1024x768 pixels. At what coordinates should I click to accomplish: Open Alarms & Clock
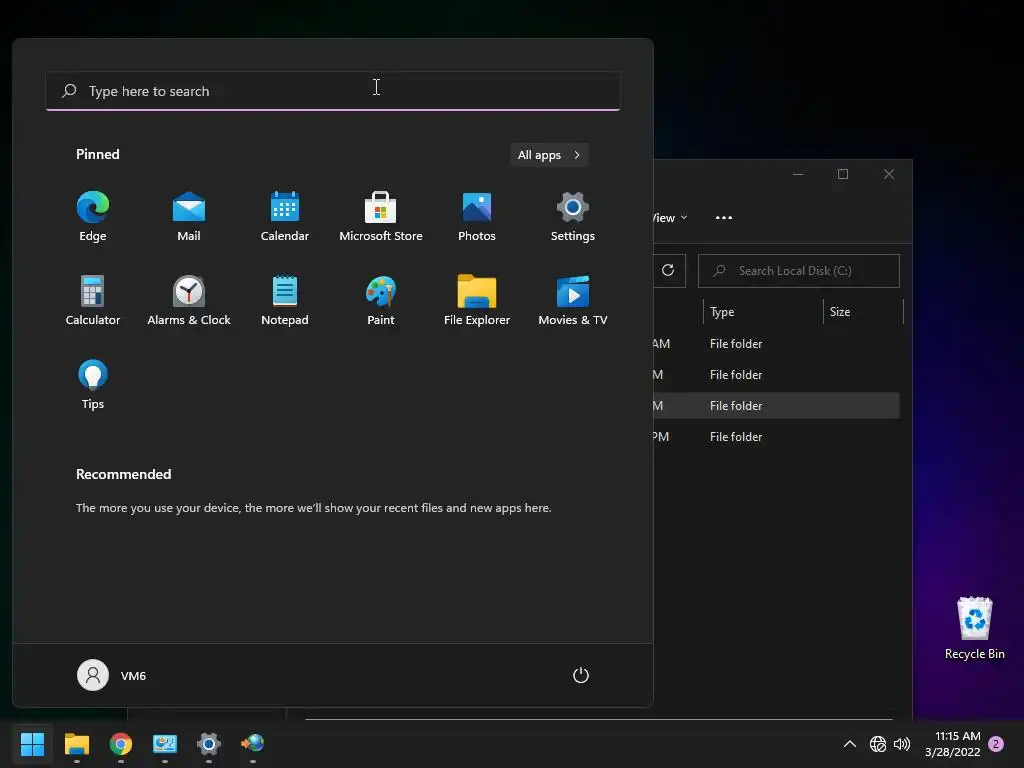click(189, 300)
